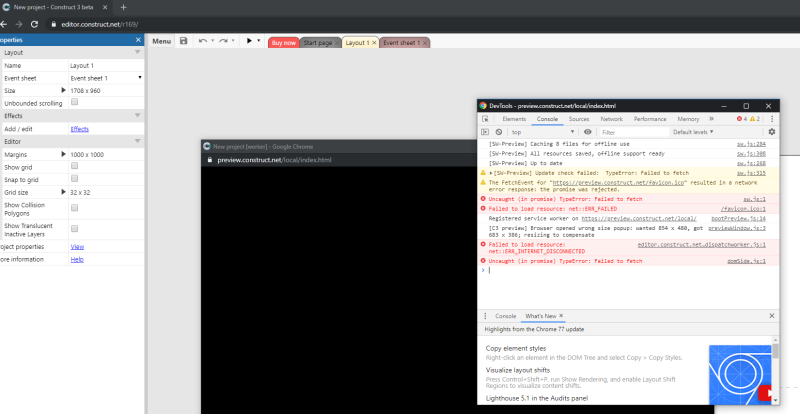Viewport: 800px width, 414px height.
Task: Toggle Show Collision Polygons checkbox
Action: point(74,208)
